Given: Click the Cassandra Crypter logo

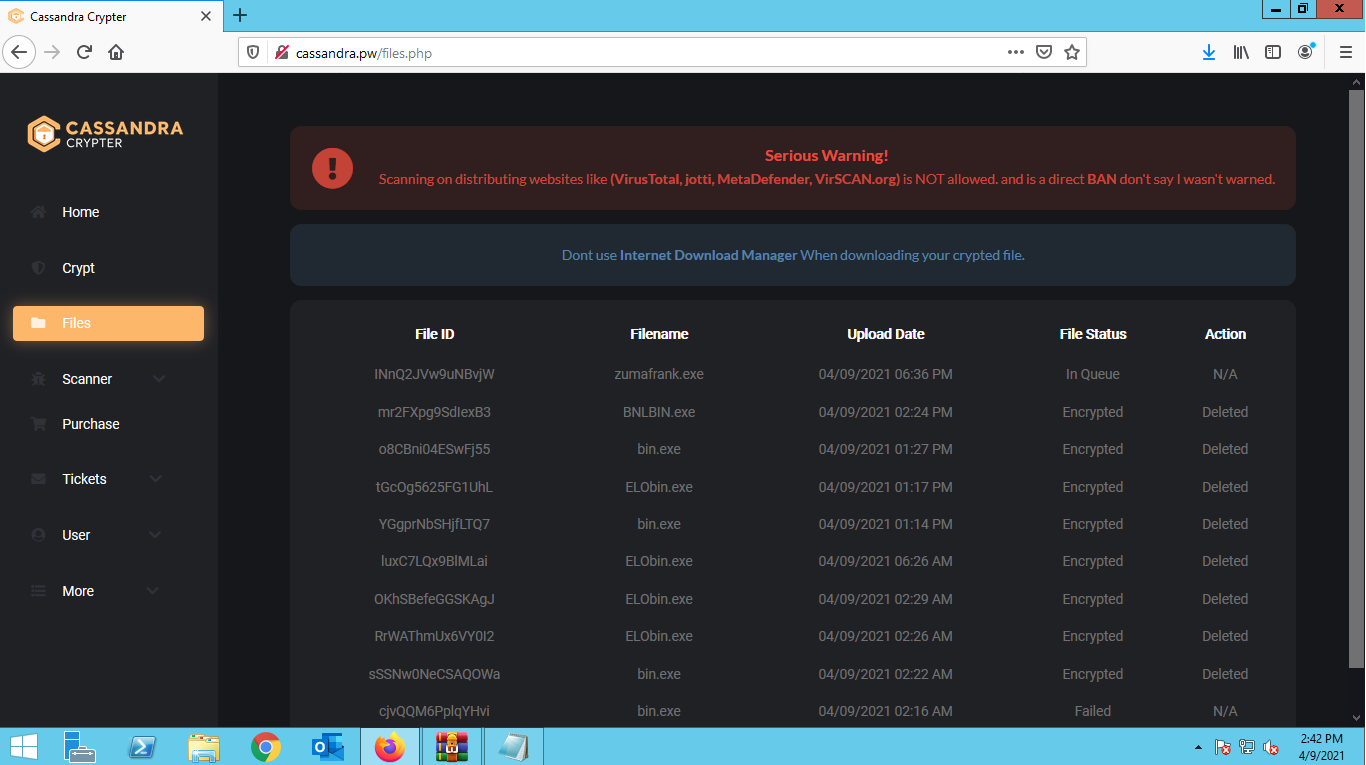Looking at the screenshot, I should (x=105, y=134).
